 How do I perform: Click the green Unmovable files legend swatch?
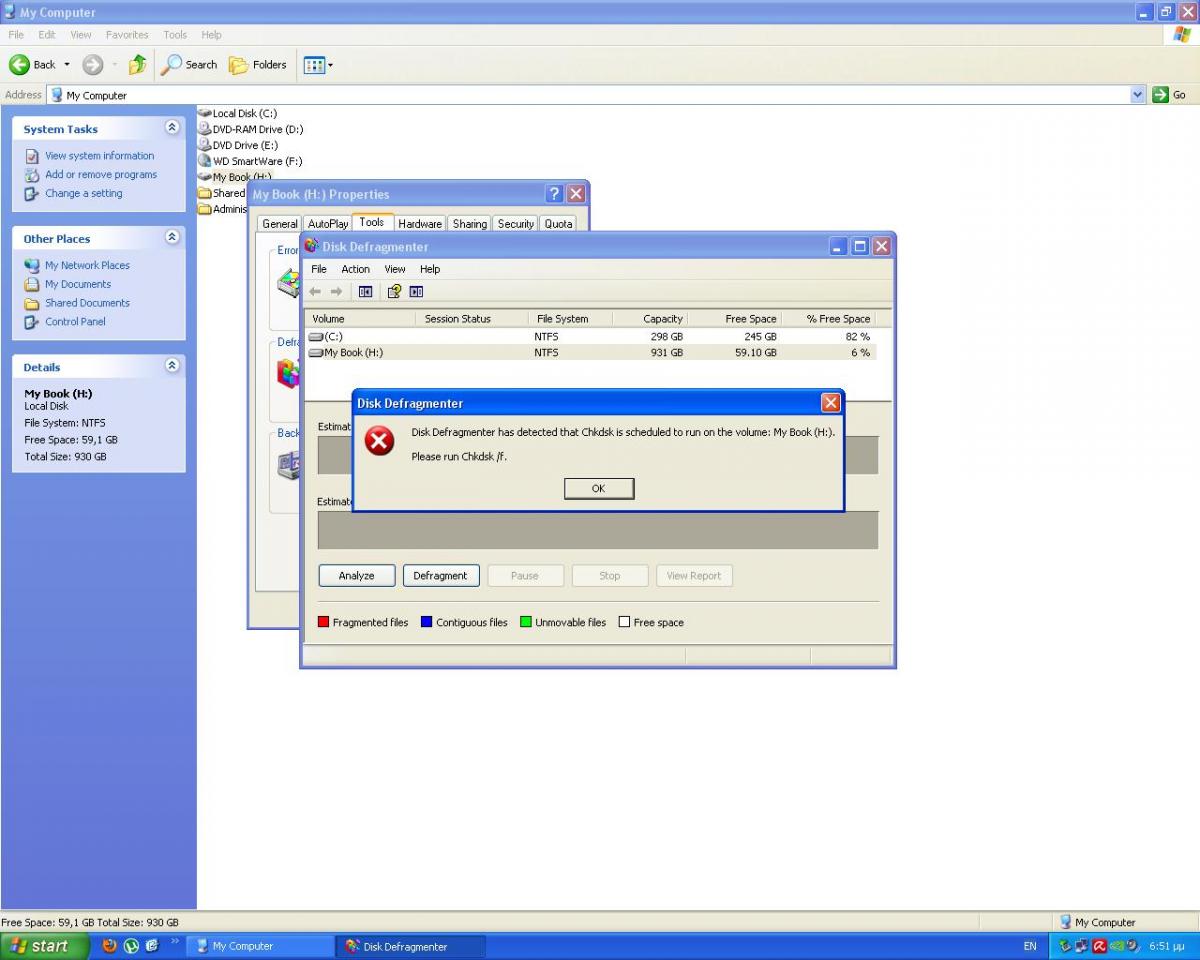526,622
